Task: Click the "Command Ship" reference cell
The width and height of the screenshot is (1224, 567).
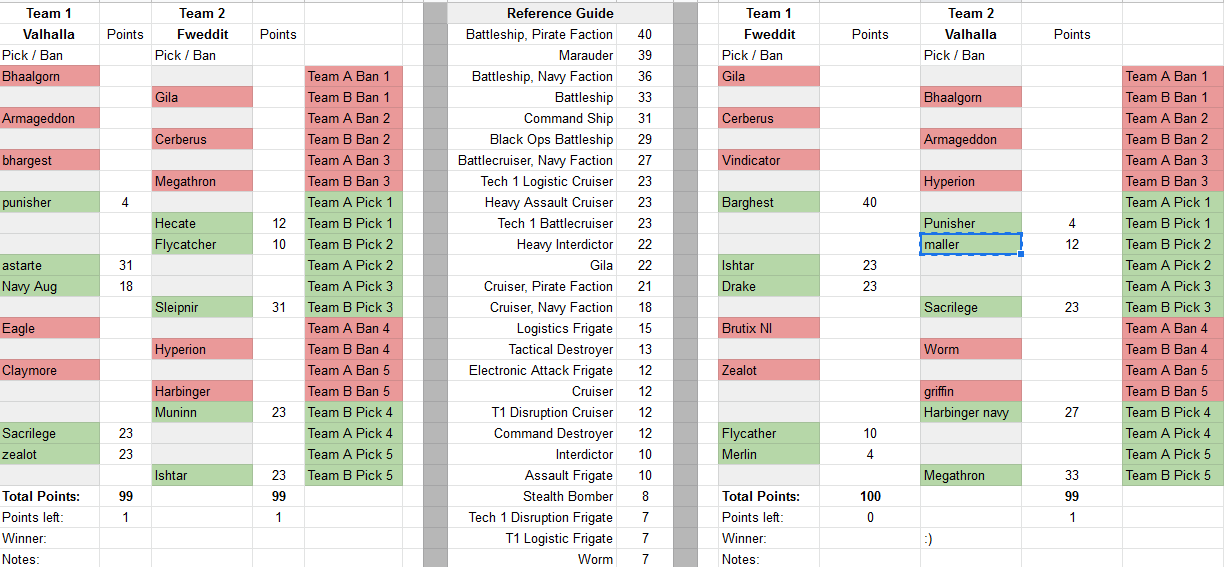Action: click(568, 118)
